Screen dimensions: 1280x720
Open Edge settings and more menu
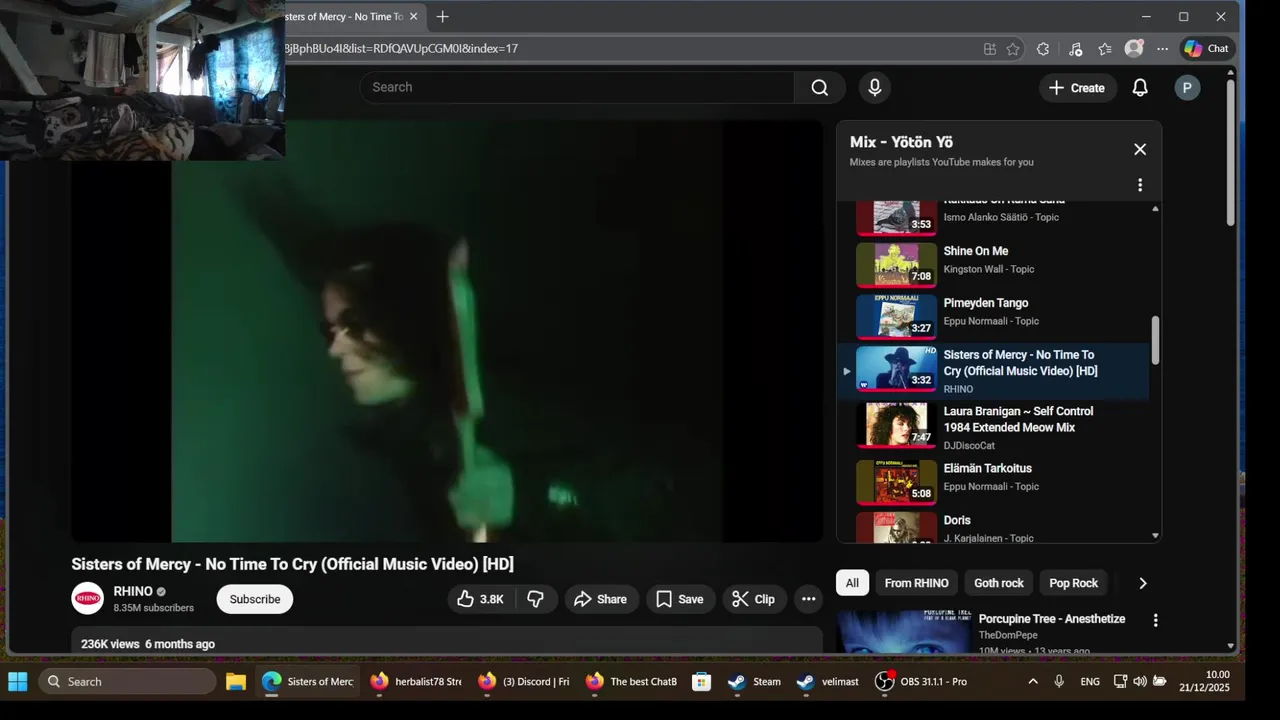coord(1162,49)
